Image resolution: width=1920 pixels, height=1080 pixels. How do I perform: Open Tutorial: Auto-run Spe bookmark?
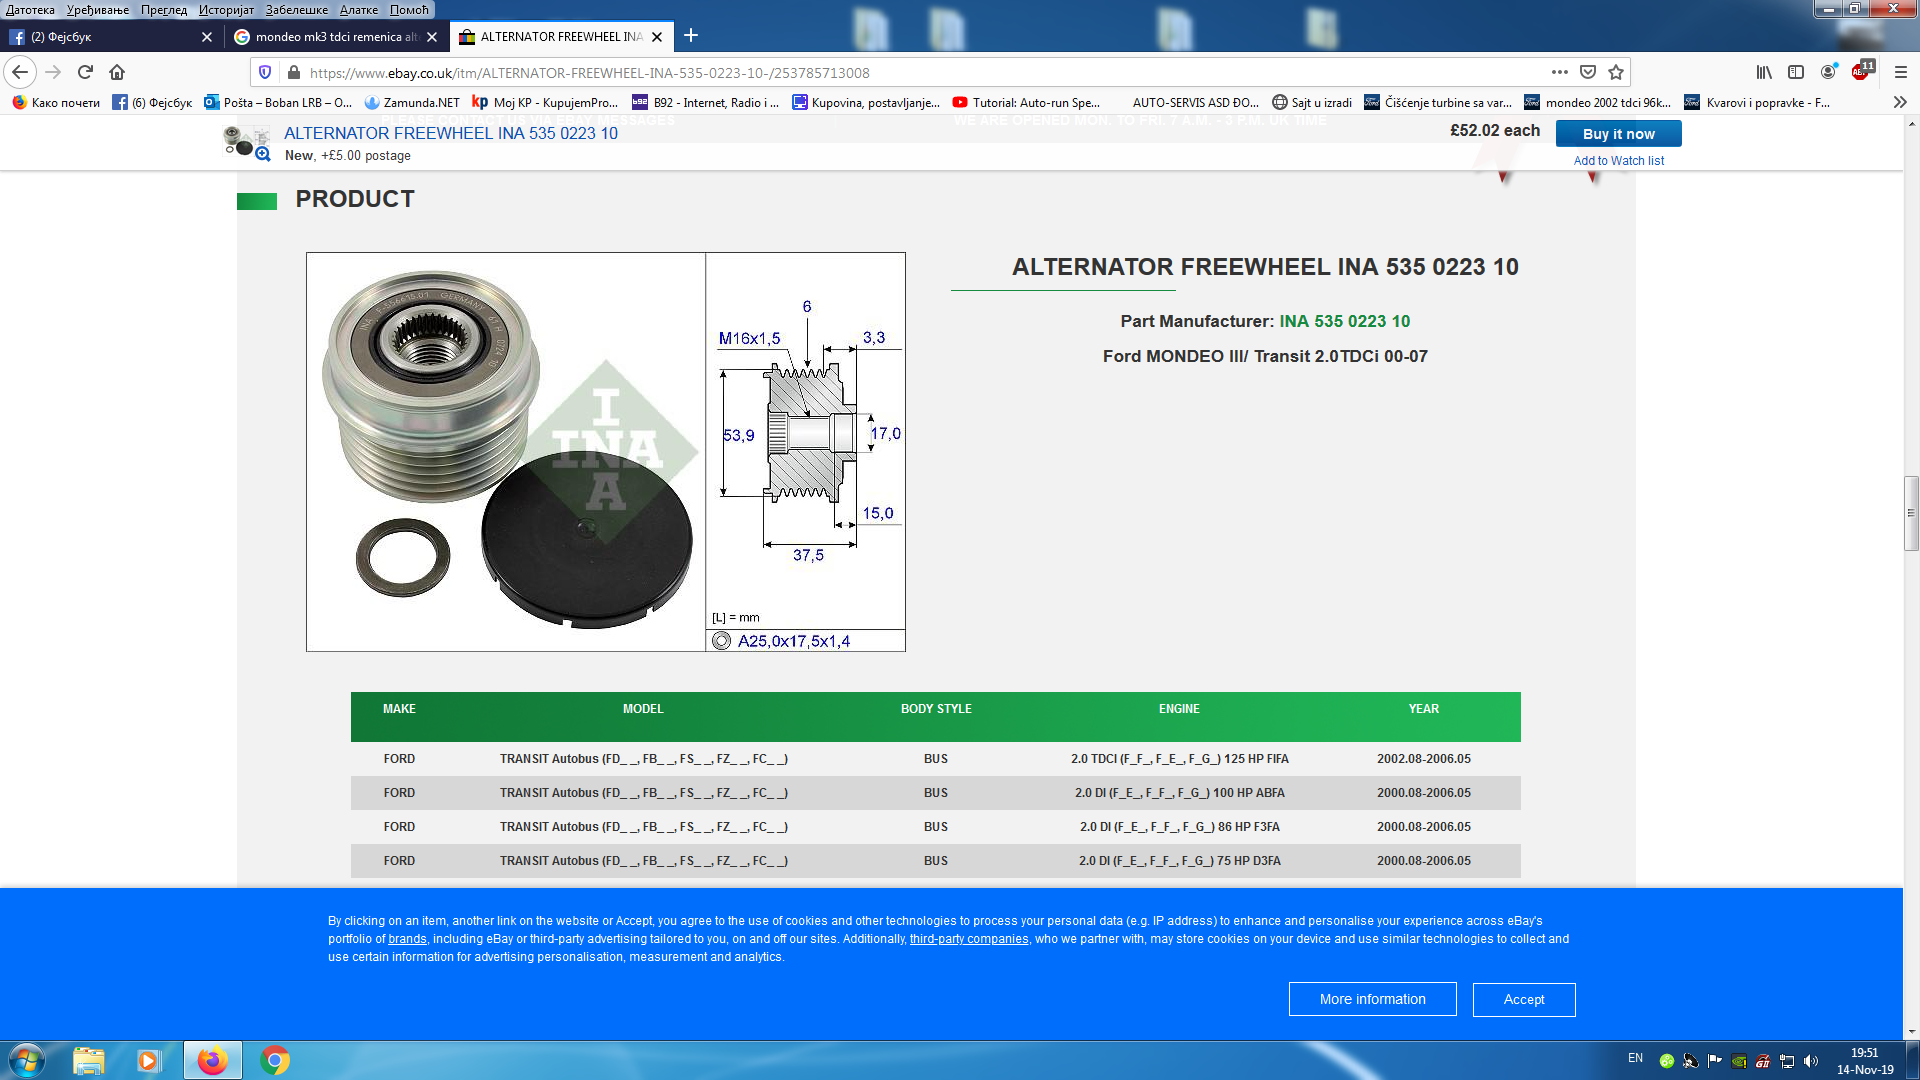click(1026, 102)
